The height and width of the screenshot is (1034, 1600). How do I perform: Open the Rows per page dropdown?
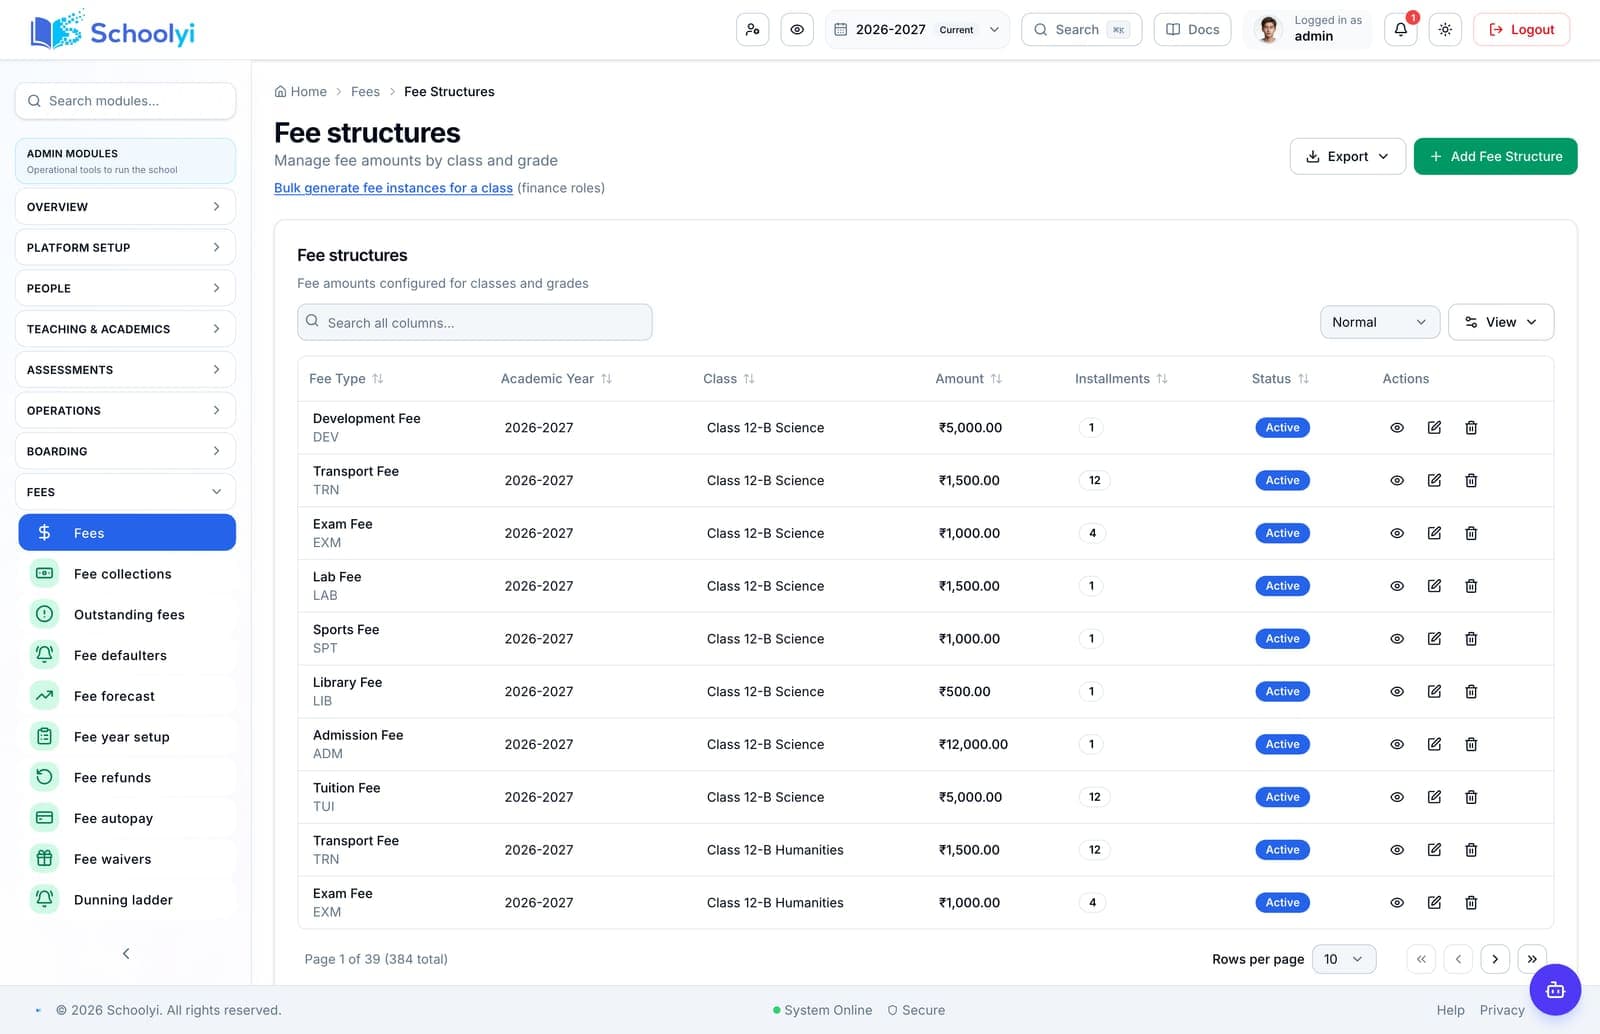point(1344,959)
